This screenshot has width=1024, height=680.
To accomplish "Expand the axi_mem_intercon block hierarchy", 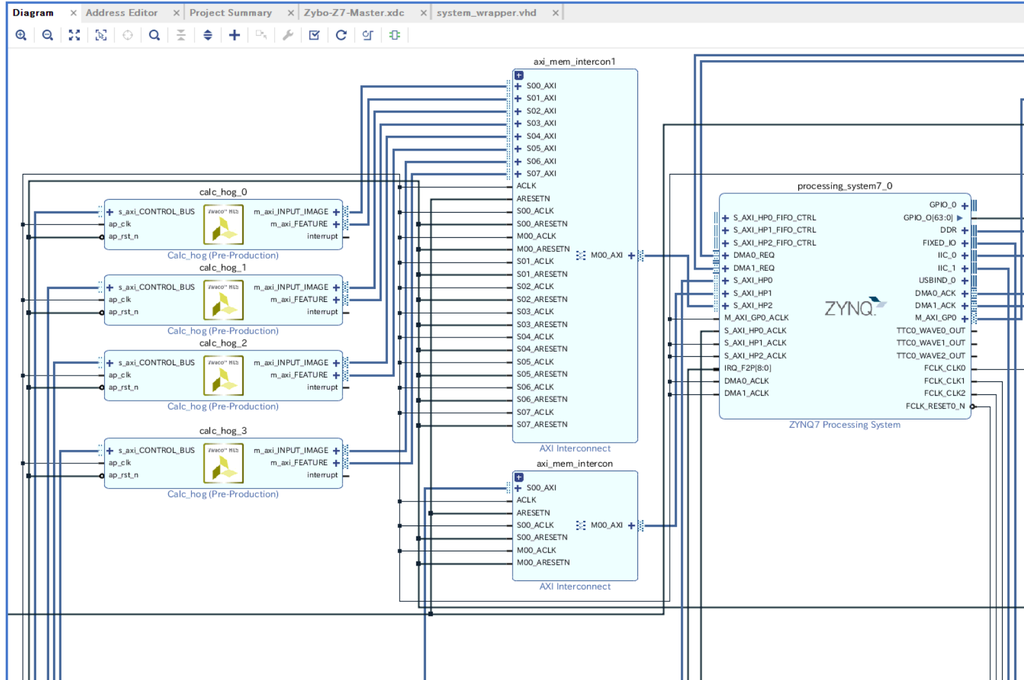I will point(519,477).
